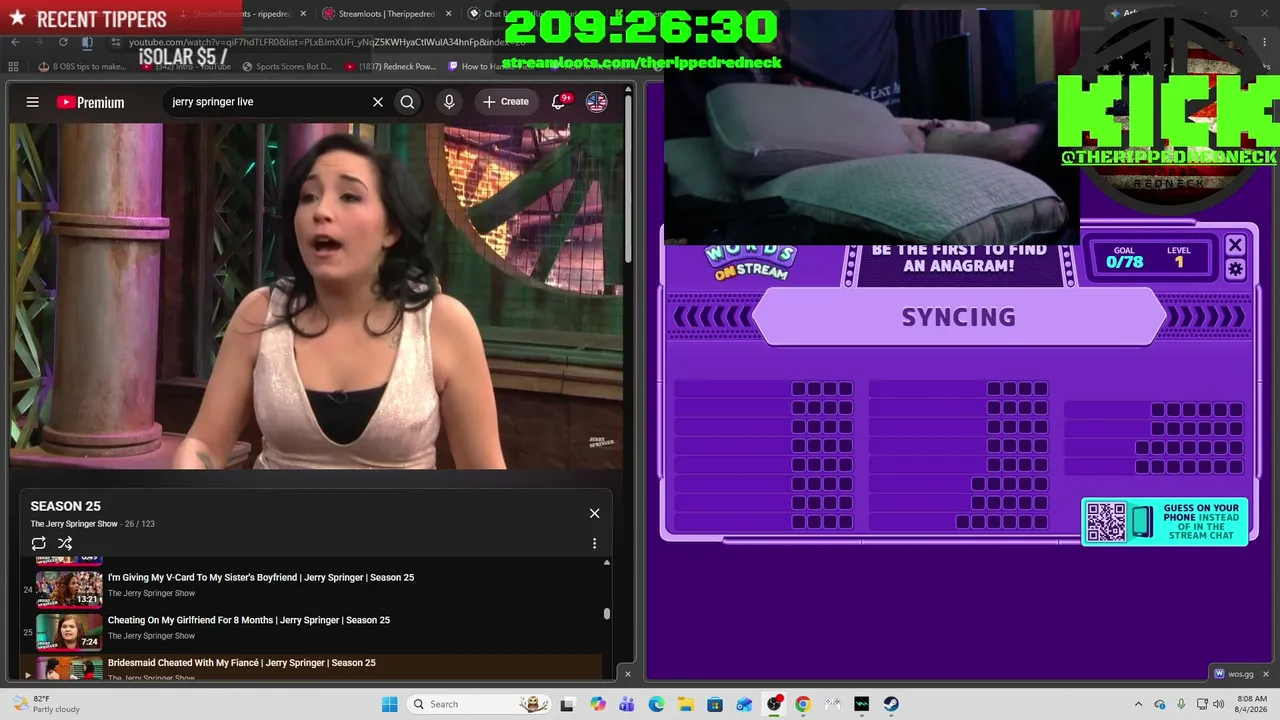
Task: Focus the YouTube search box
Action: [x=265, y=102]
